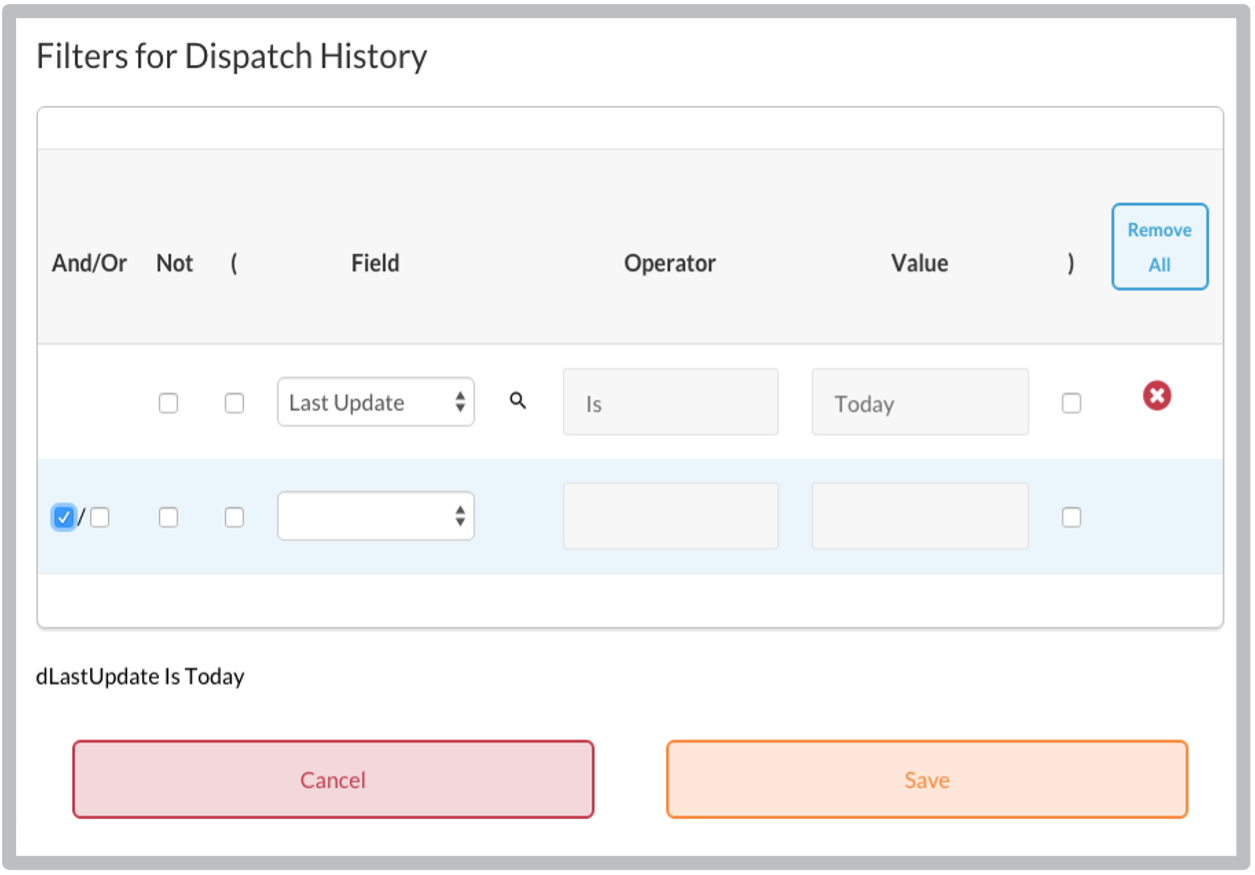Click the Not column header
The image size is (1255, 875).
point(175,263)
